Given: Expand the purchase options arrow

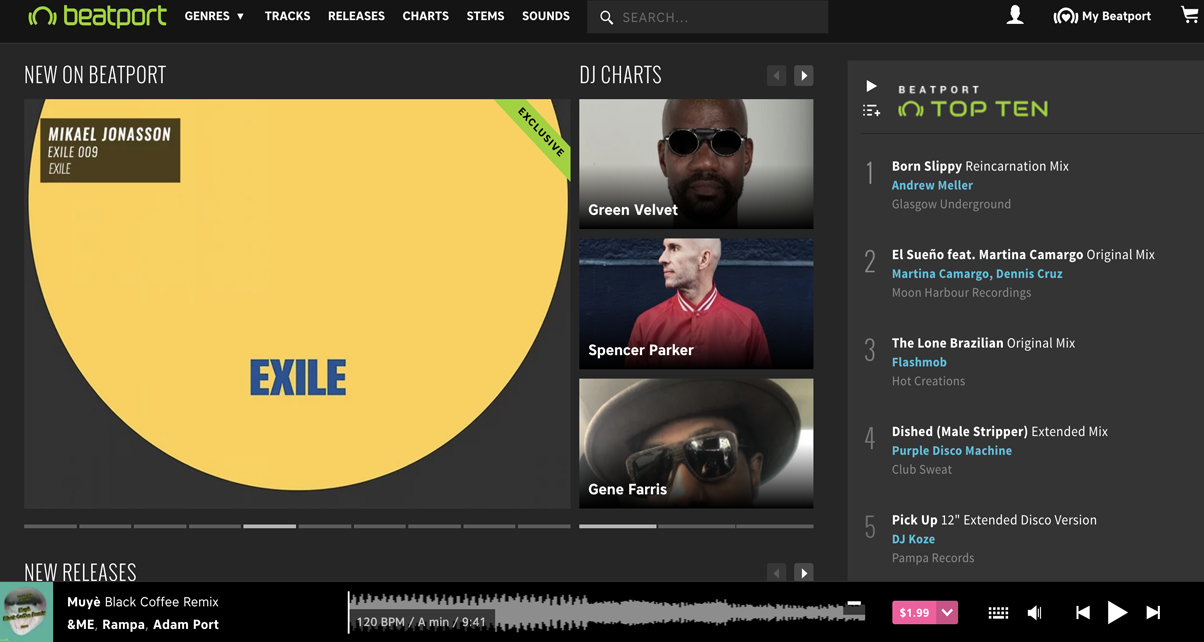Looking at the screenshot, I should [948, 613].
